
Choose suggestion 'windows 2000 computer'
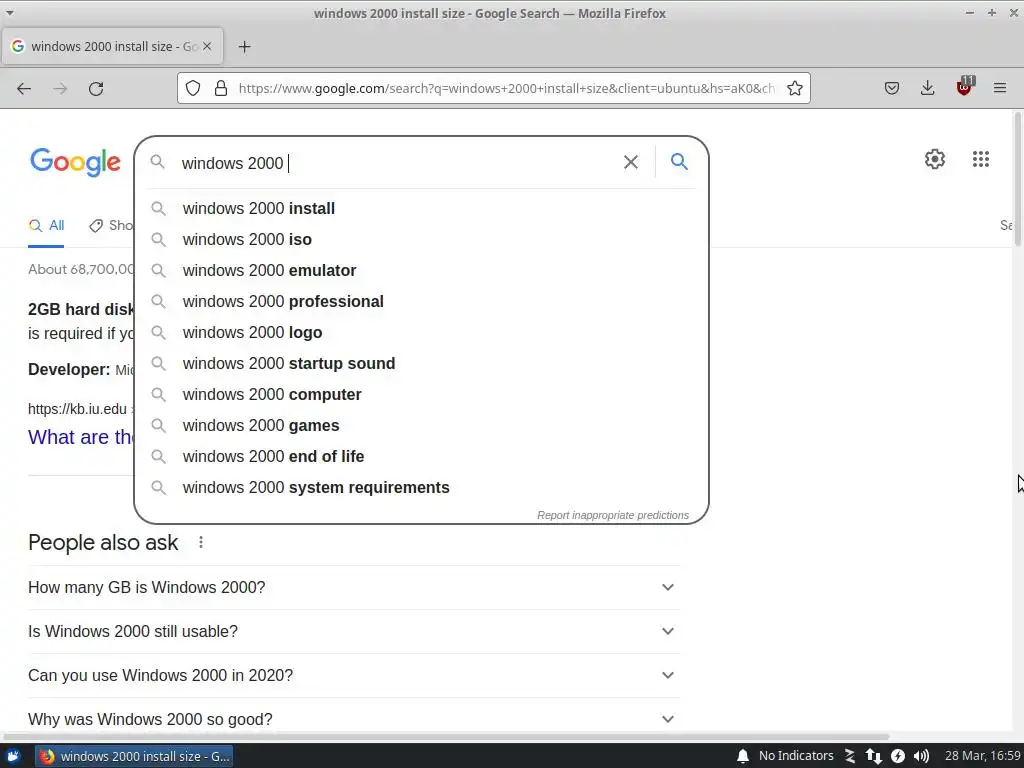point(421,394)
